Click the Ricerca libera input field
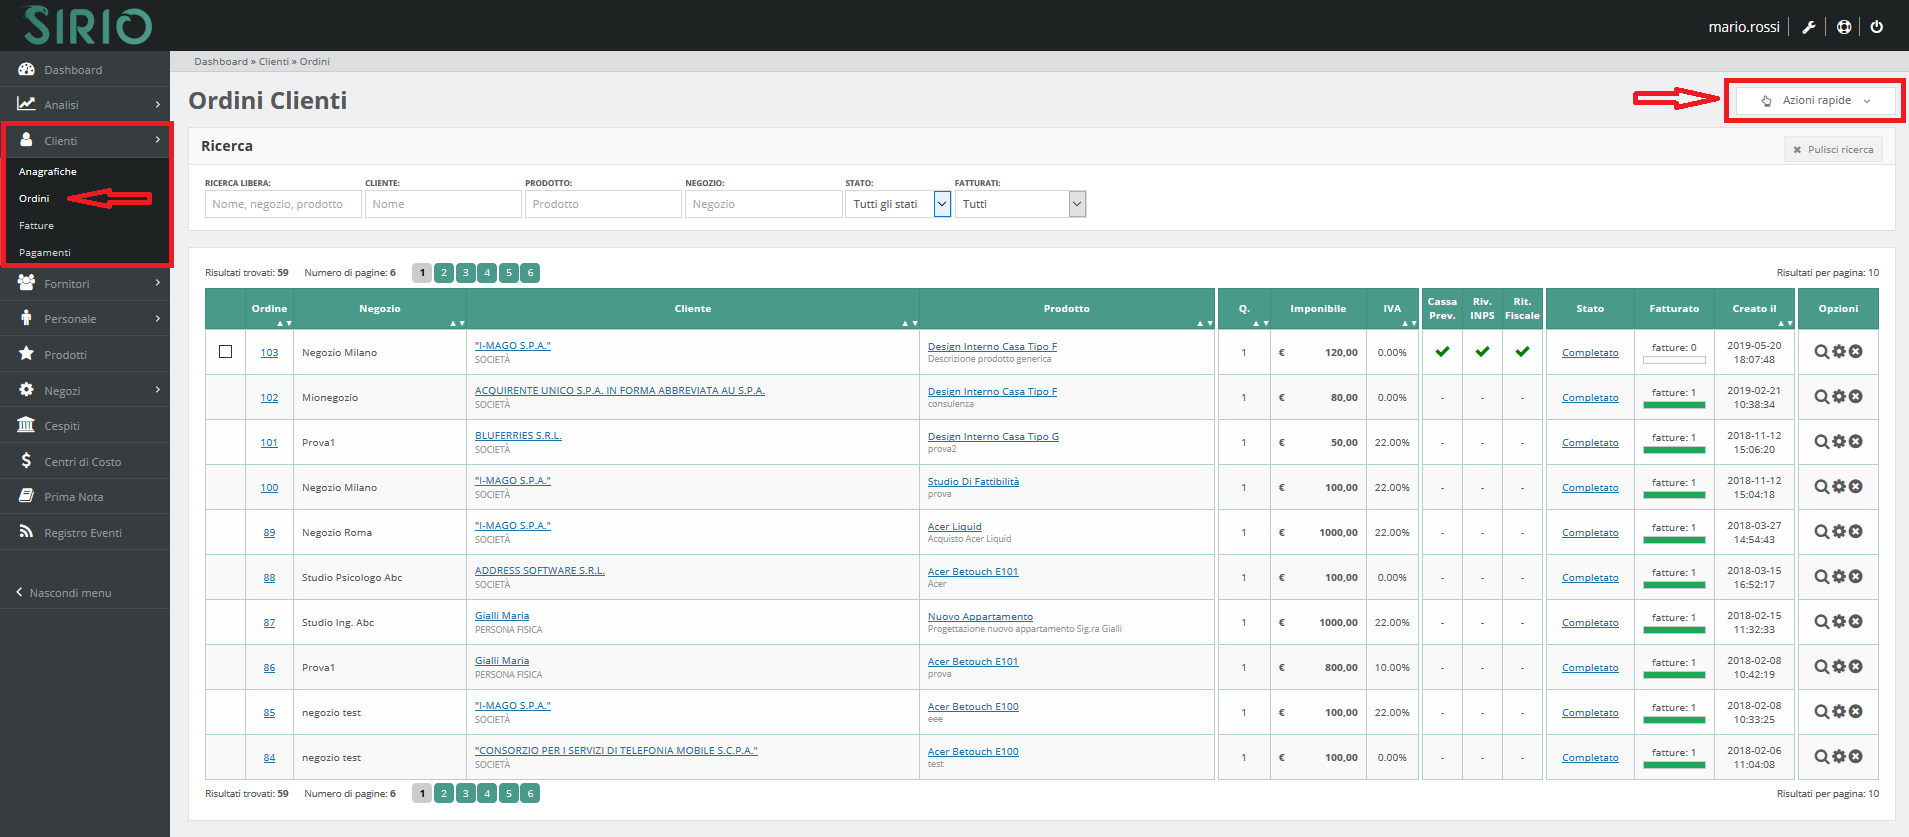1909x837 pixels. [282, 204]
